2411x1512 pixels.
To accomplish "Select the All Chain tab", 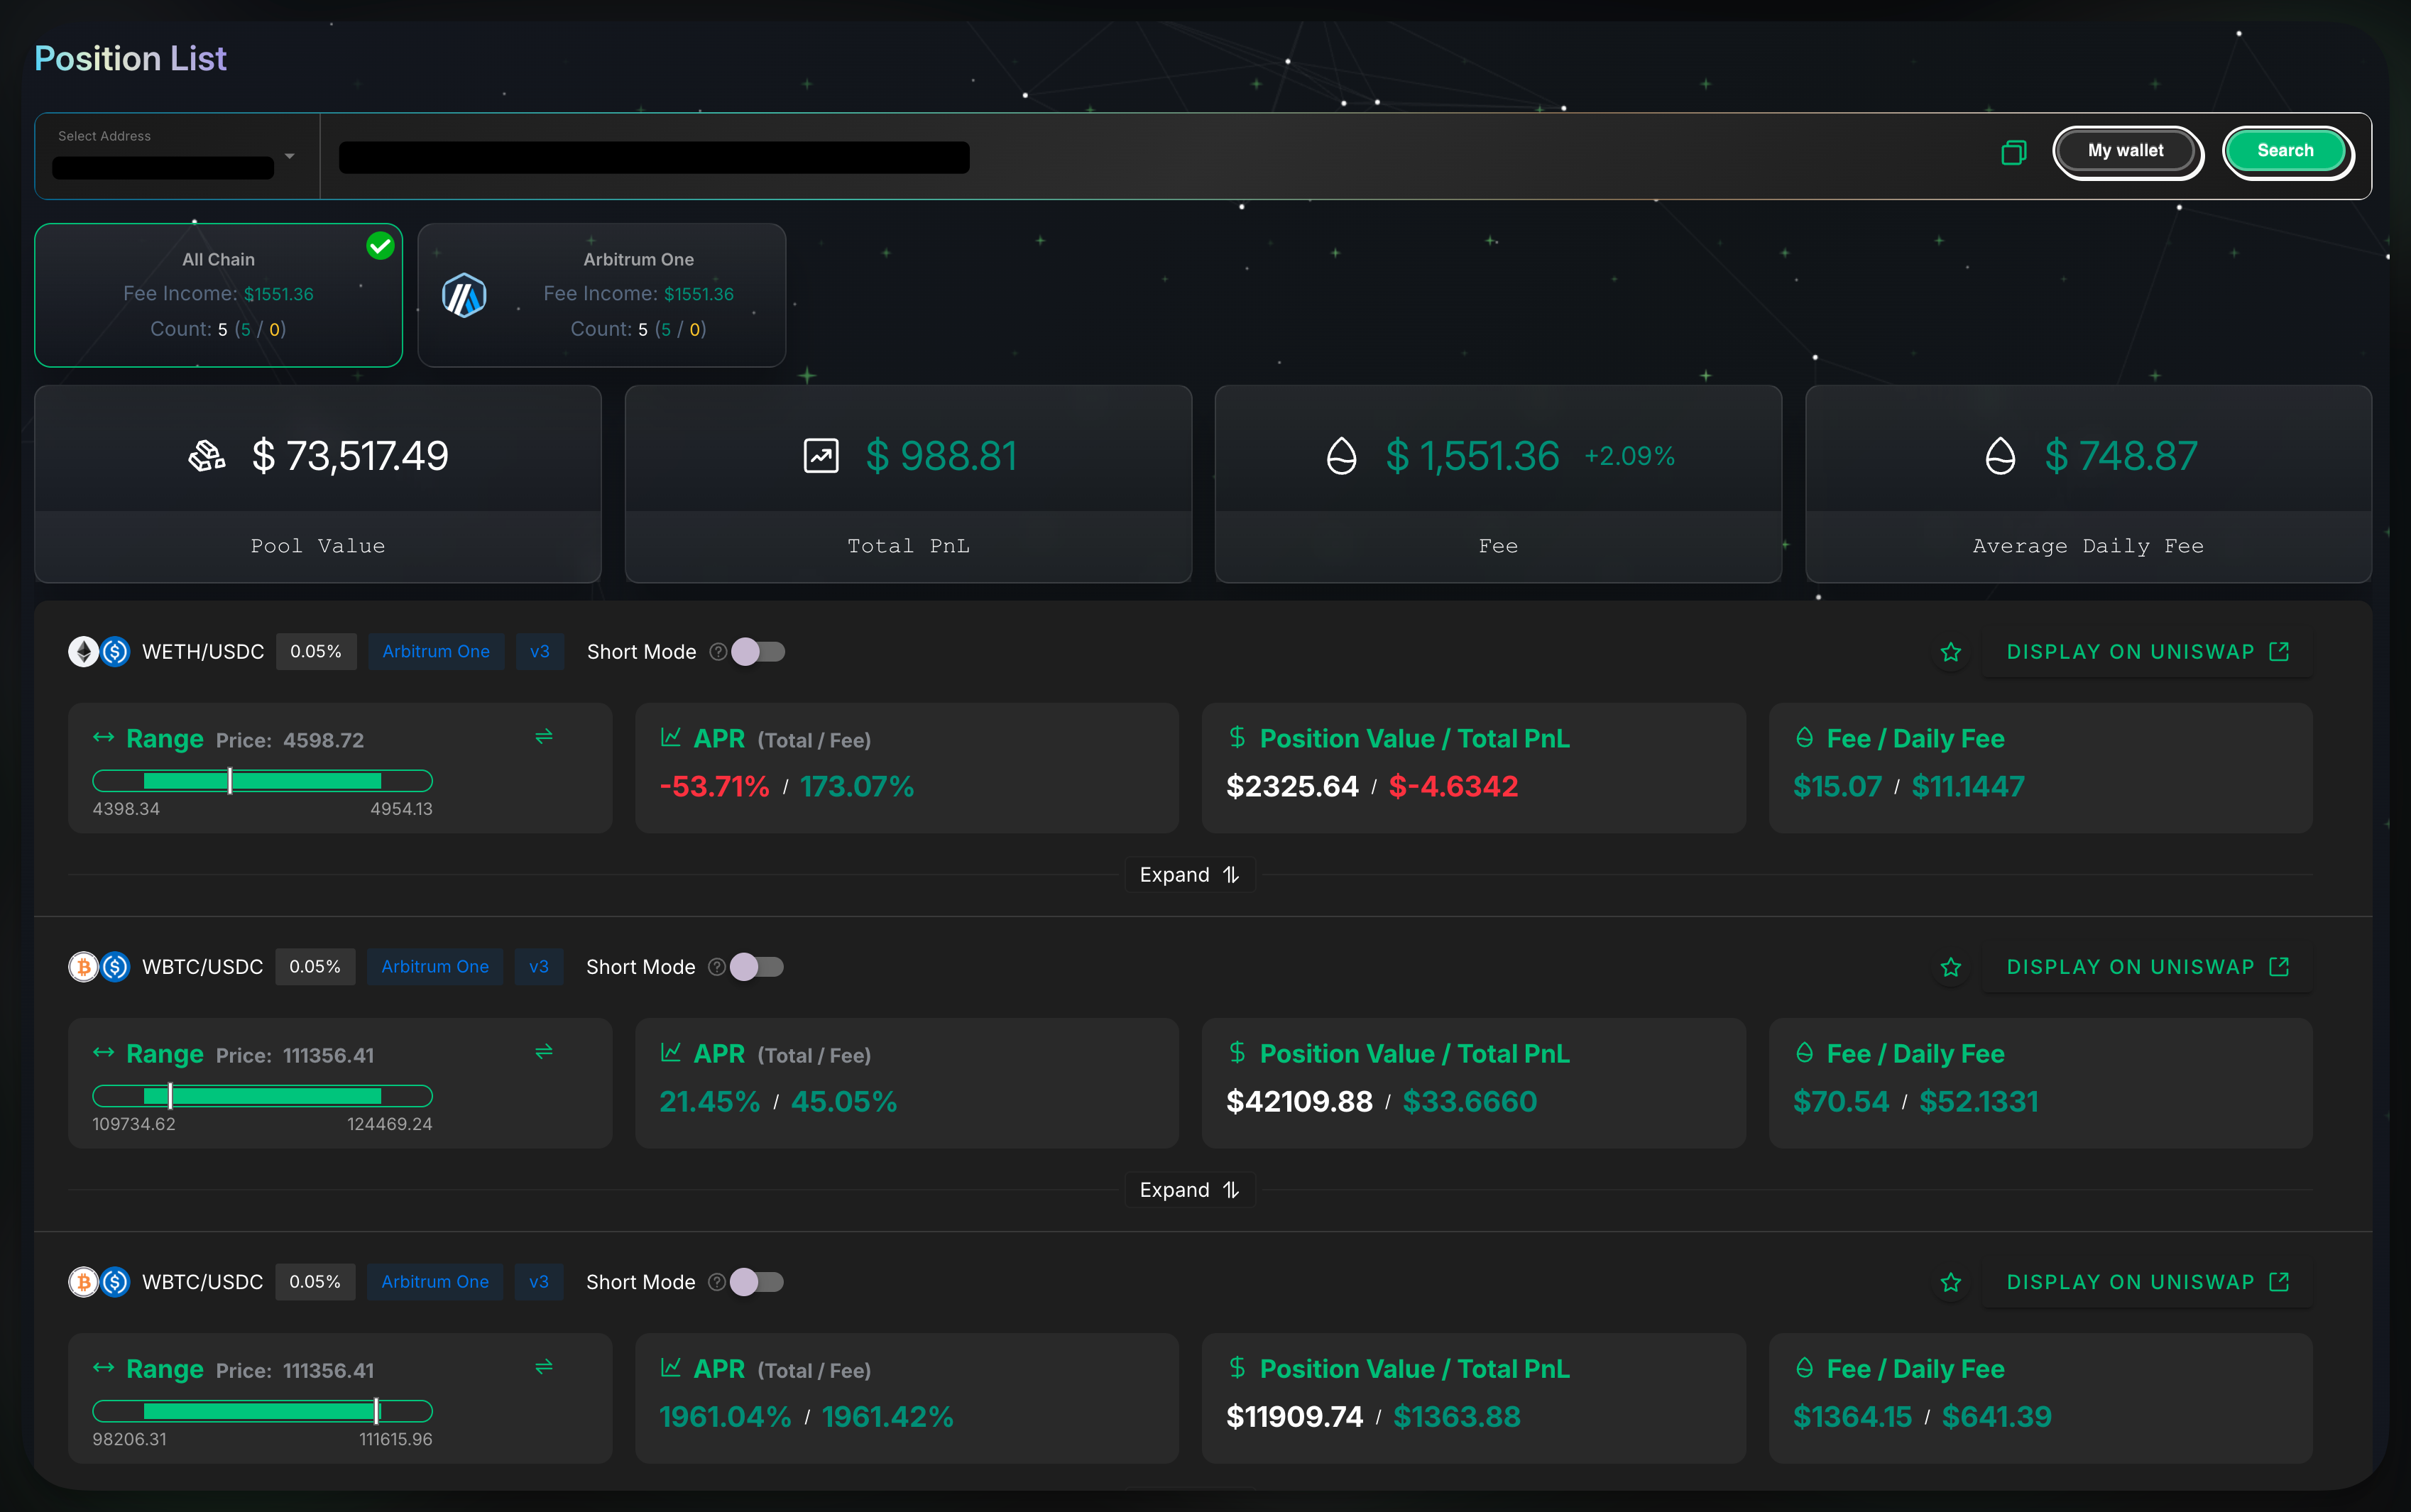I will (218, 295).
